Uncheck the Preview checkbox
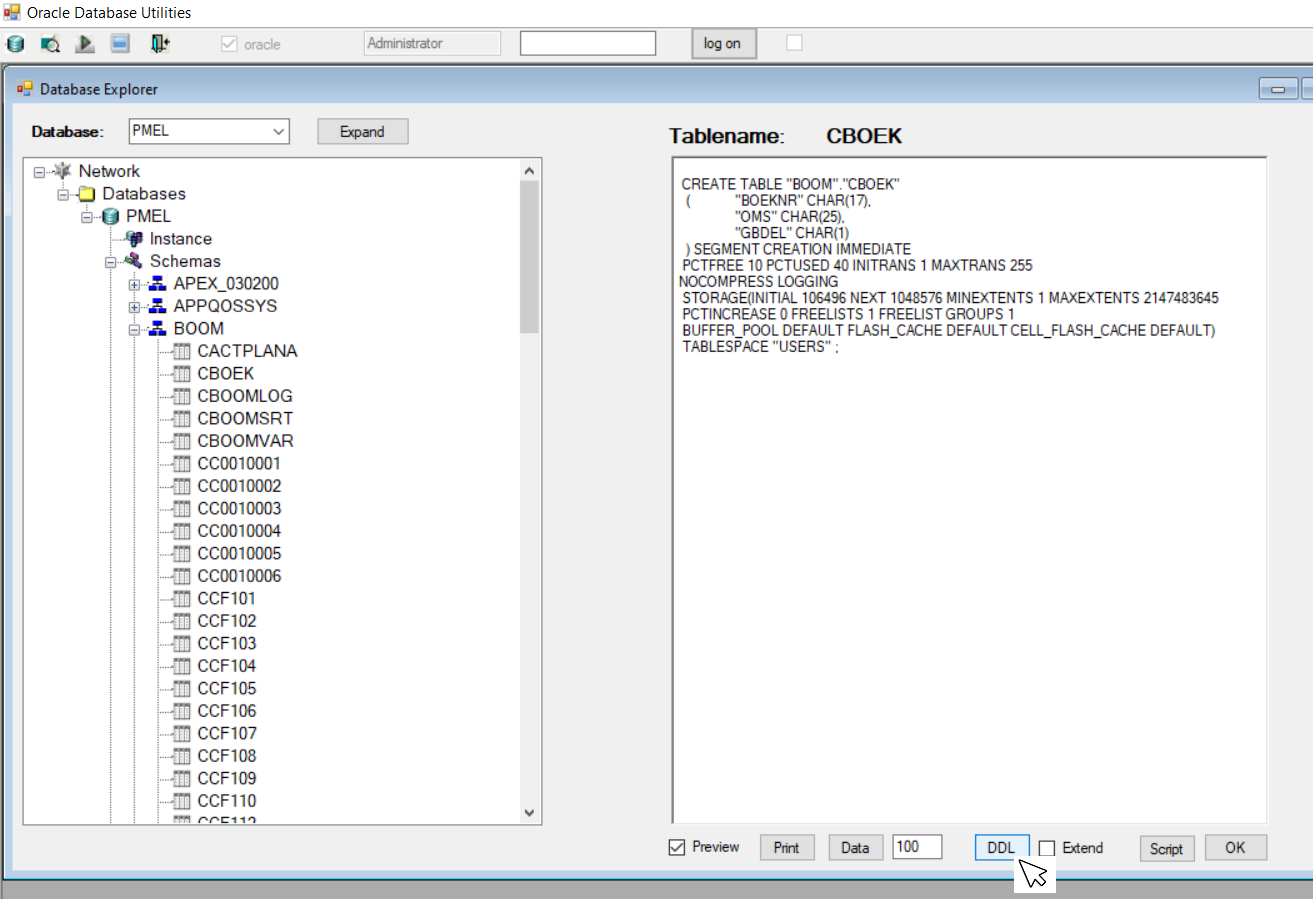Image resolution: width=1313 pixels, height=899 pixels. tap(677, 848)
